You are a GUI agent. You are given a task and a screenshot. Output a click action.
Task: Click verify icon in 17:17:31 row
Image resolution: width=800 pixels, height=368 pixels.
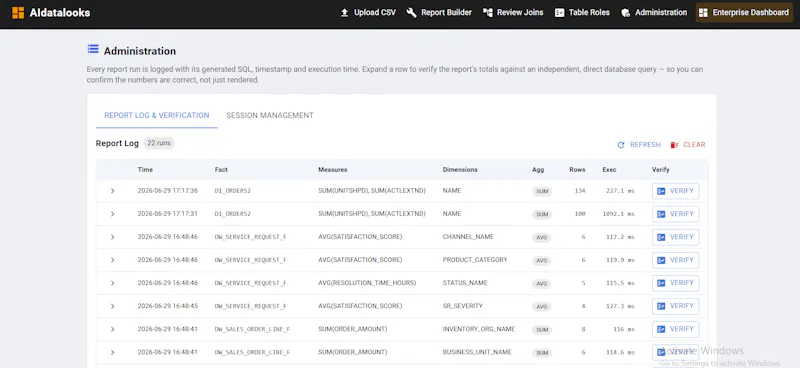[x=661, y=214]
